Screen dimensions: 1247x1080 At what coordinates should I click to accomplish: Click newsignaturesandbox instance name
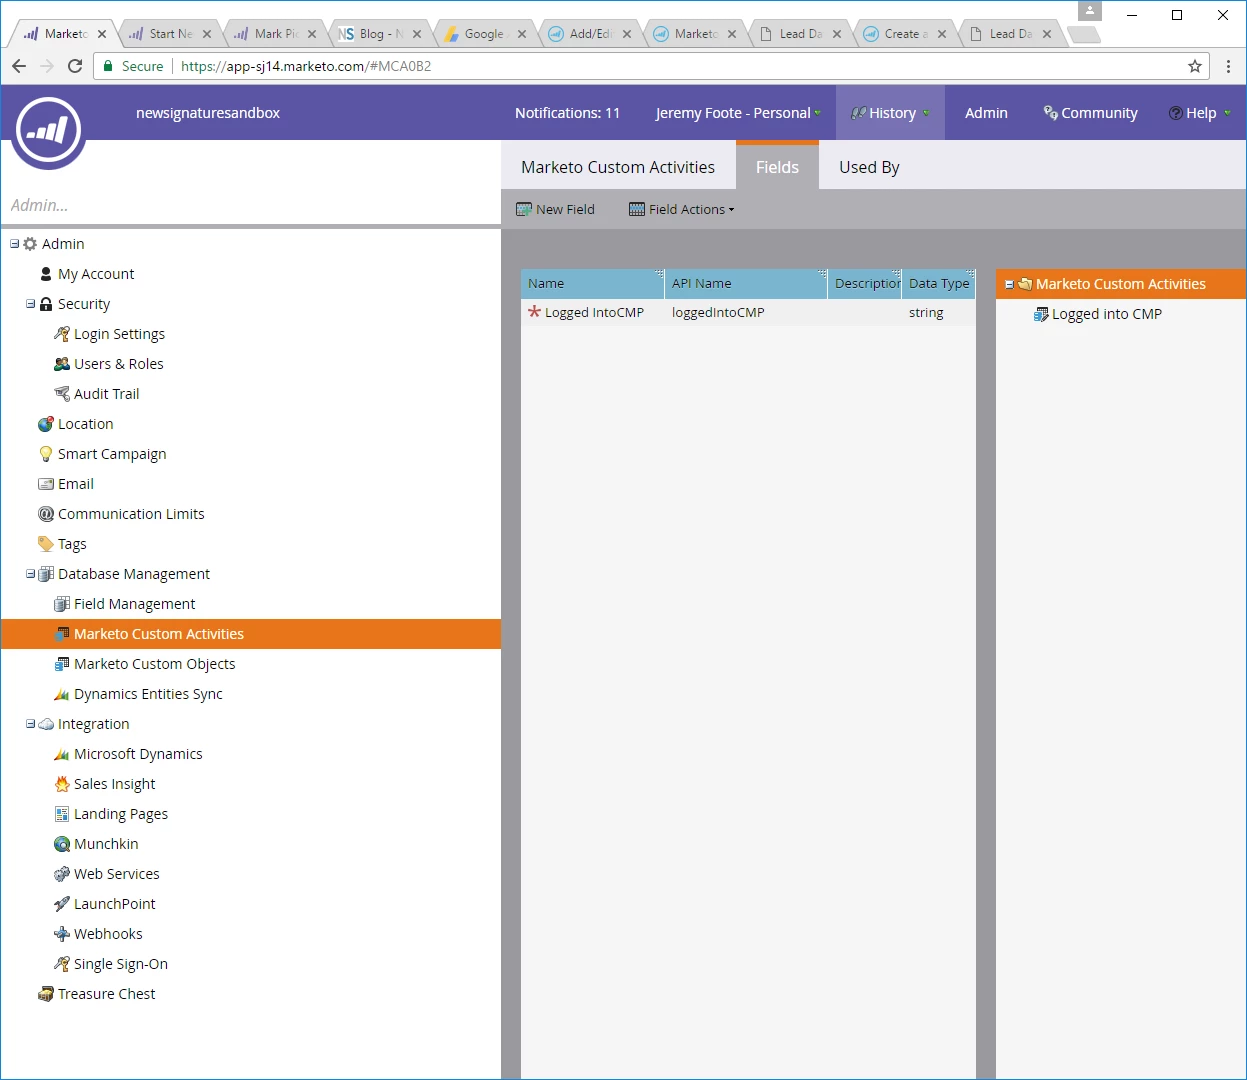pyautogui.click(x=208, y=113)
